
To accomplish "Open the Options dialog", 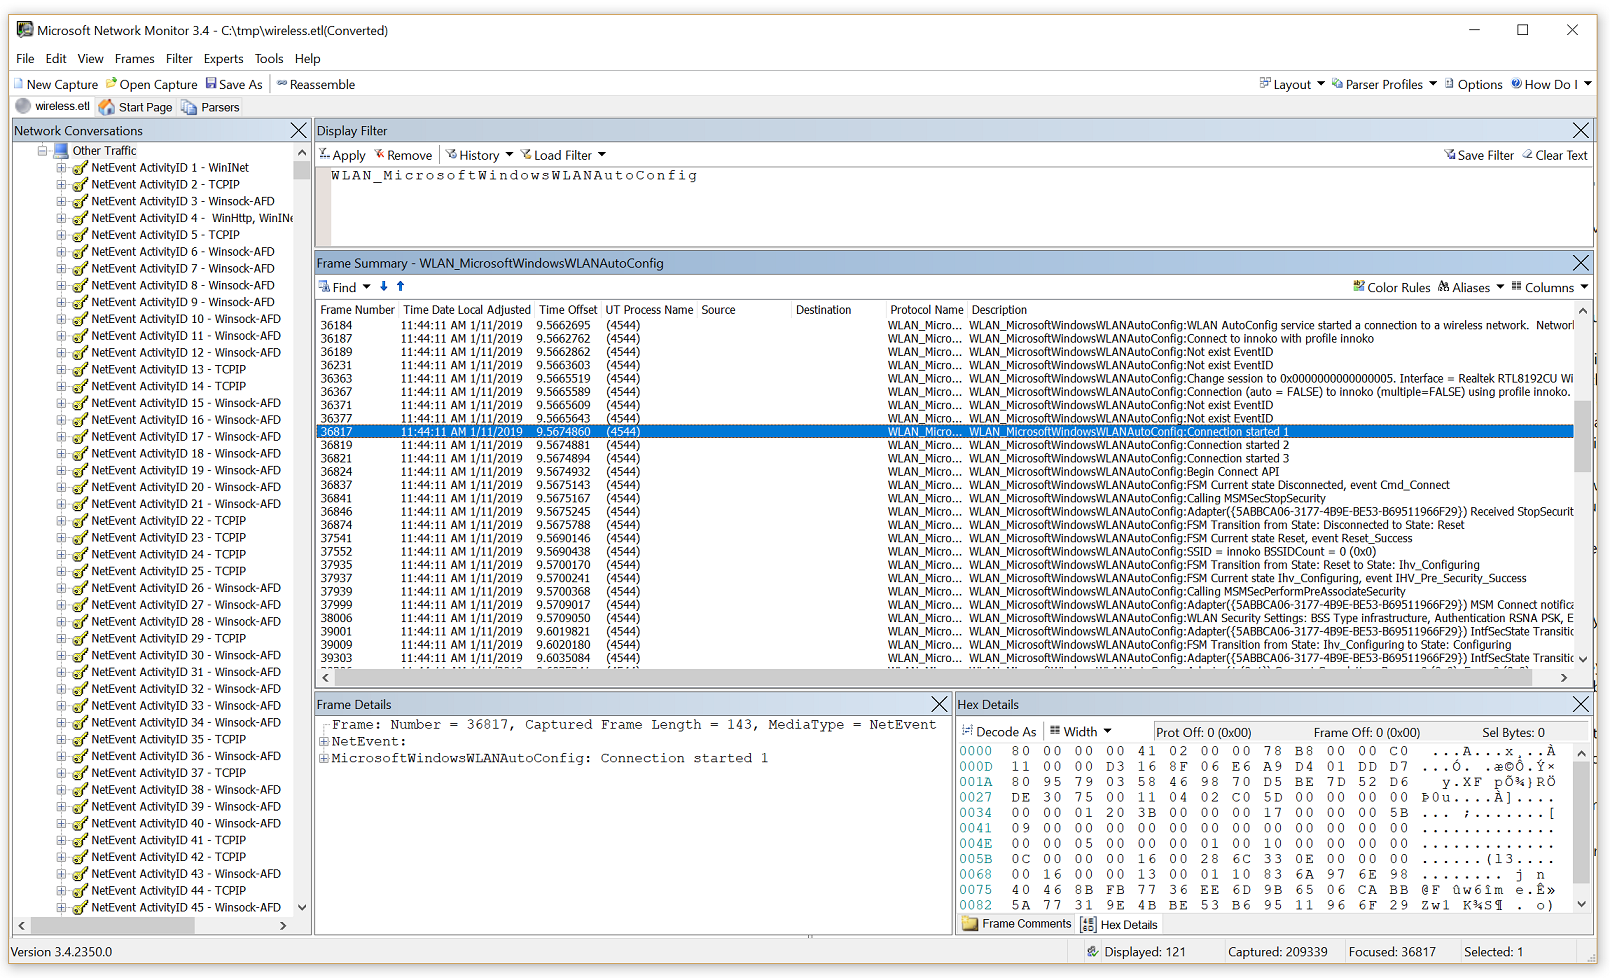I will [1473, 85].
